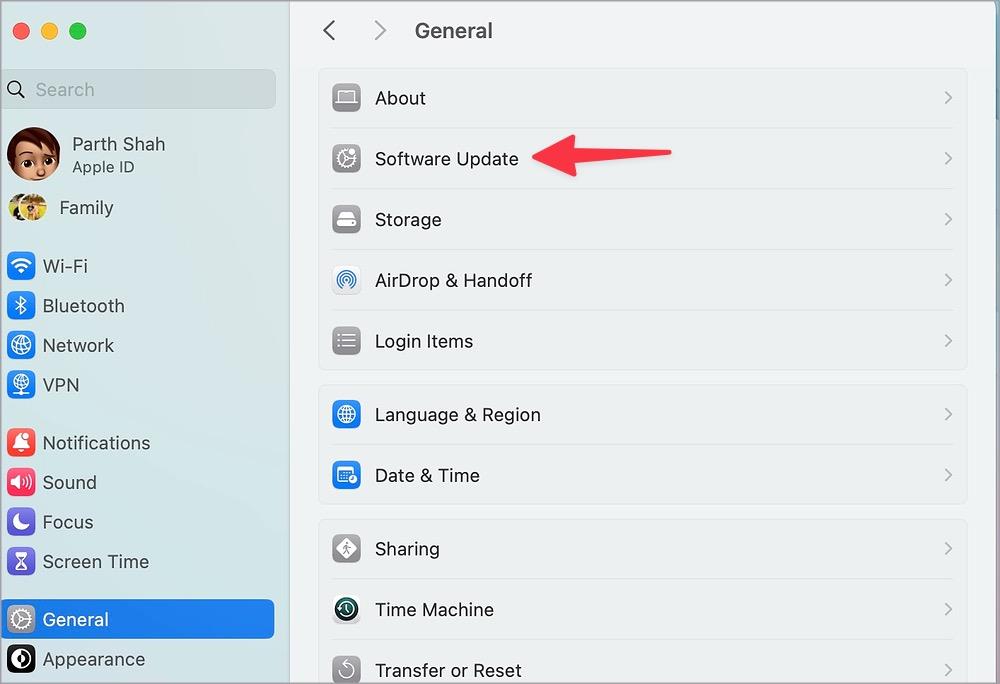Click the Notifications bell icon
This screenshot has height=684, width=1000.
tap(21, 442)
